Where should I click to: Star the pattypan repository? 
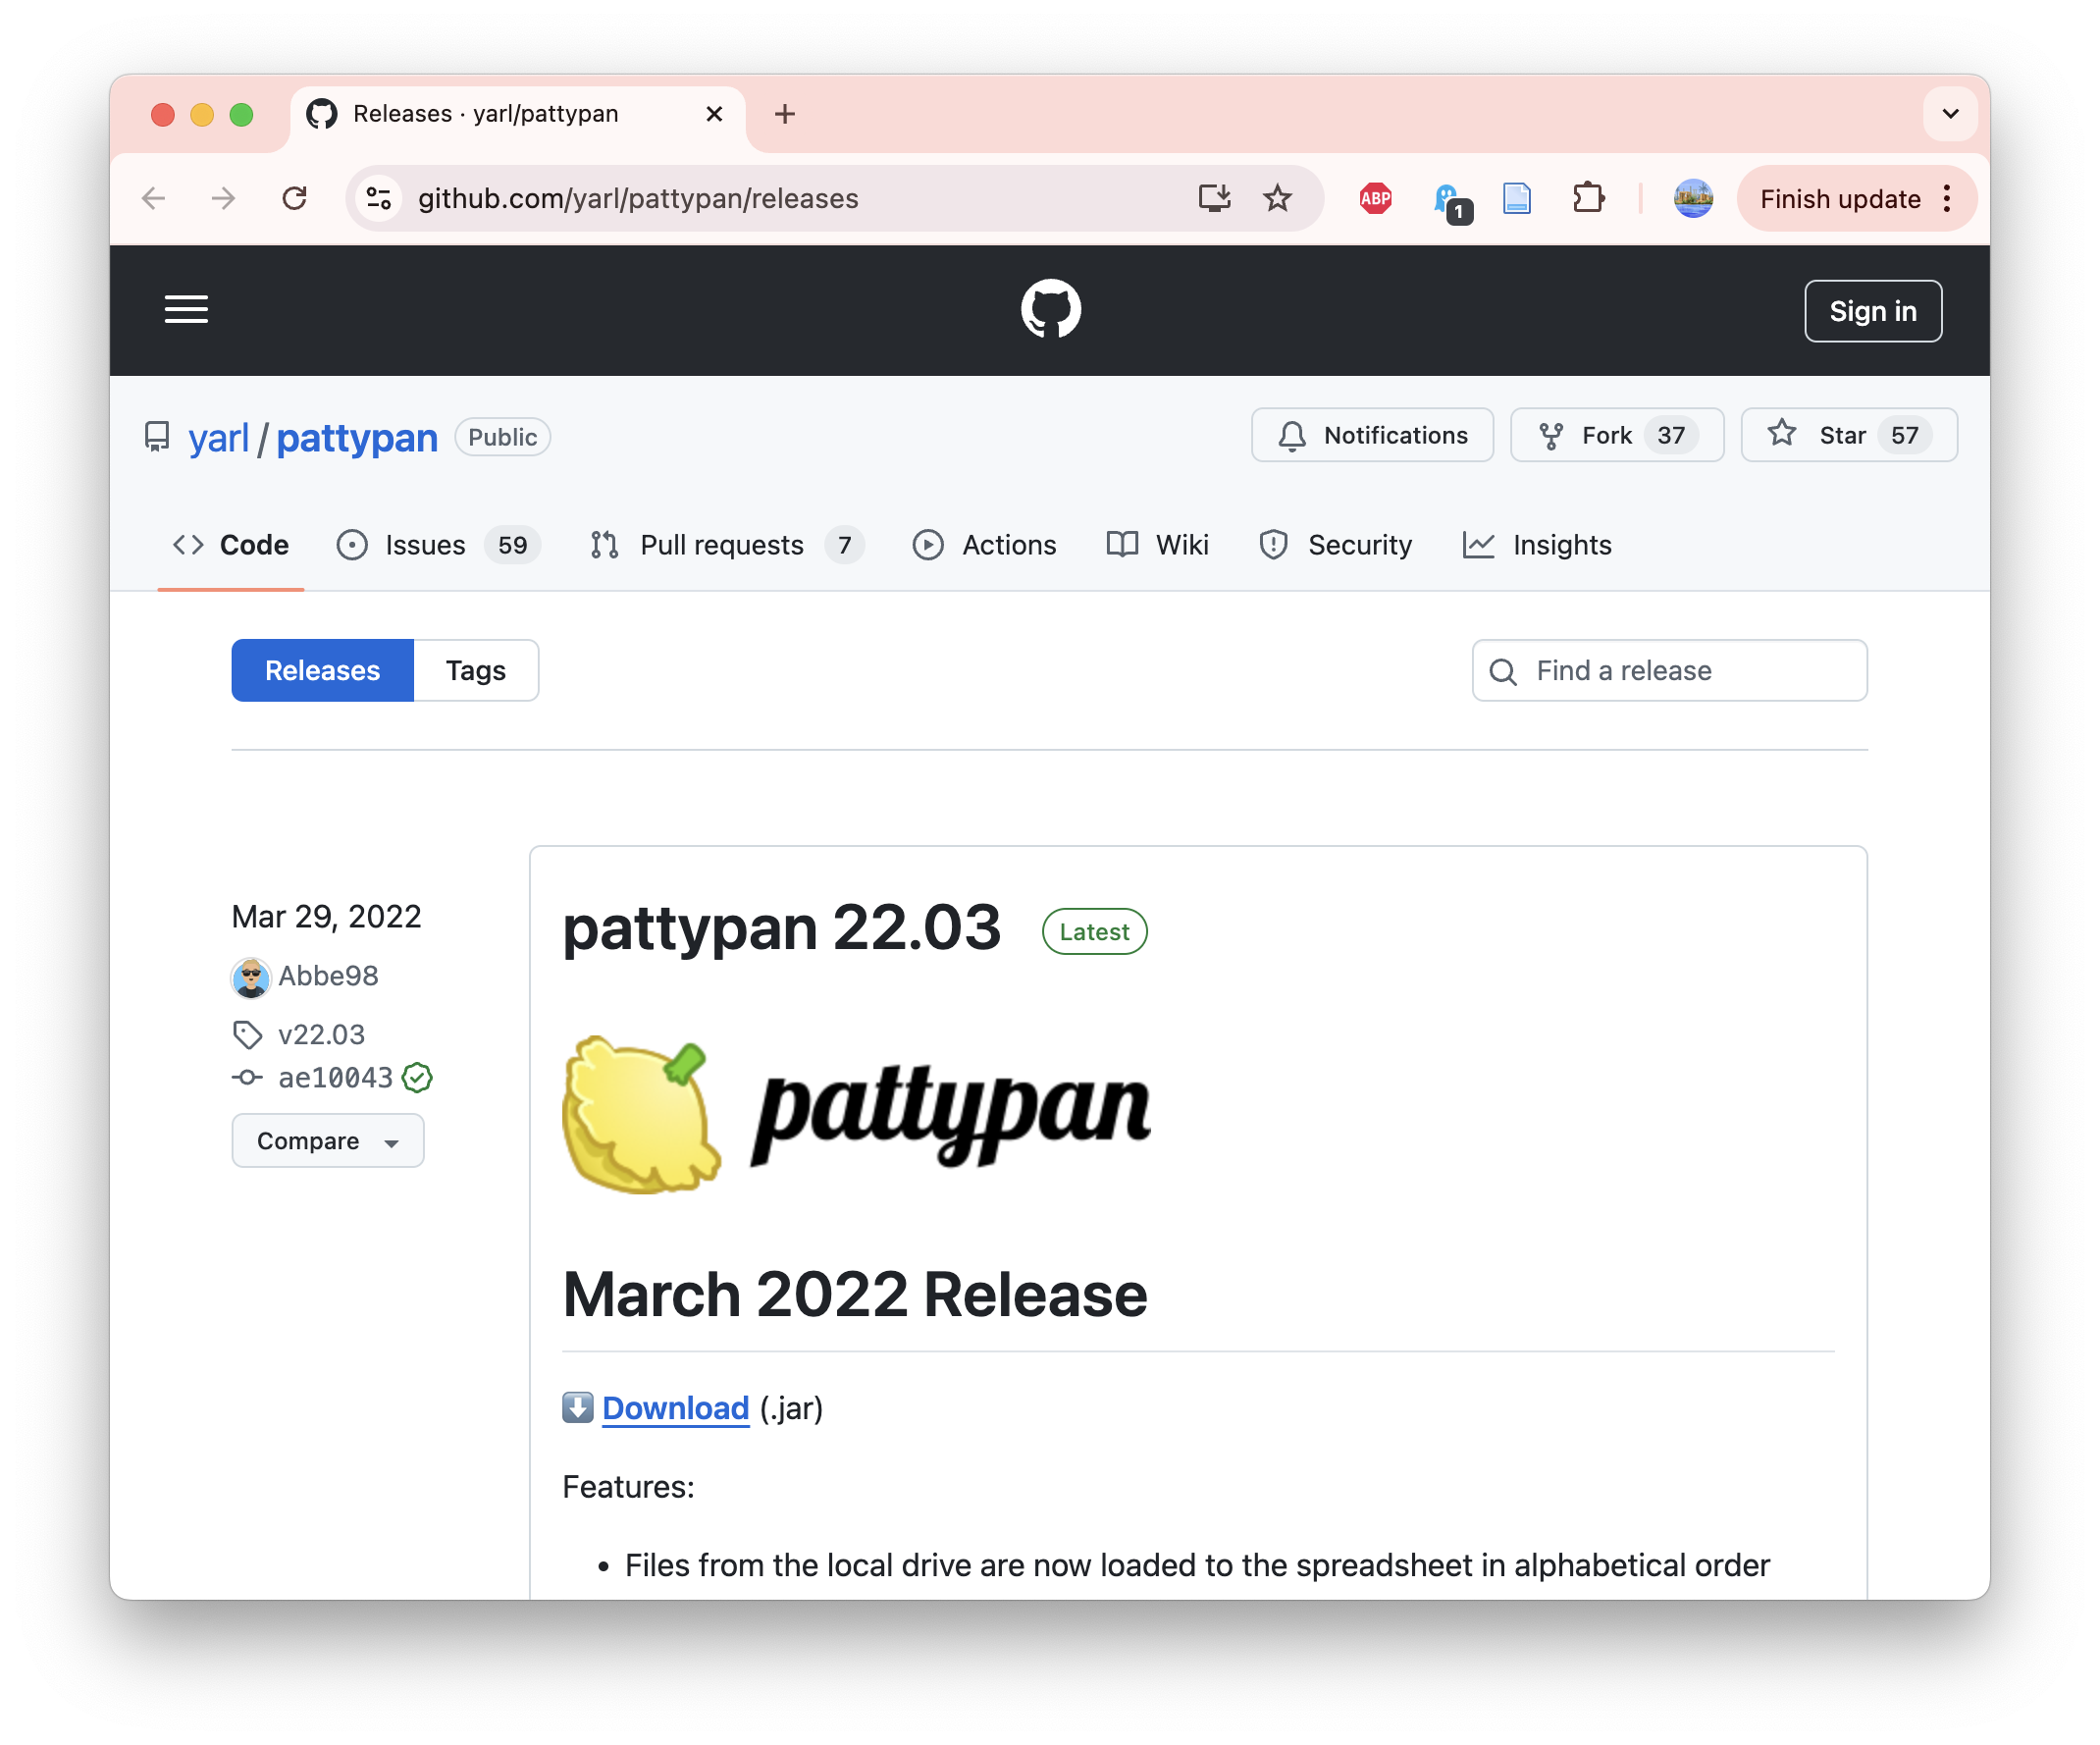click(1848, 435)
